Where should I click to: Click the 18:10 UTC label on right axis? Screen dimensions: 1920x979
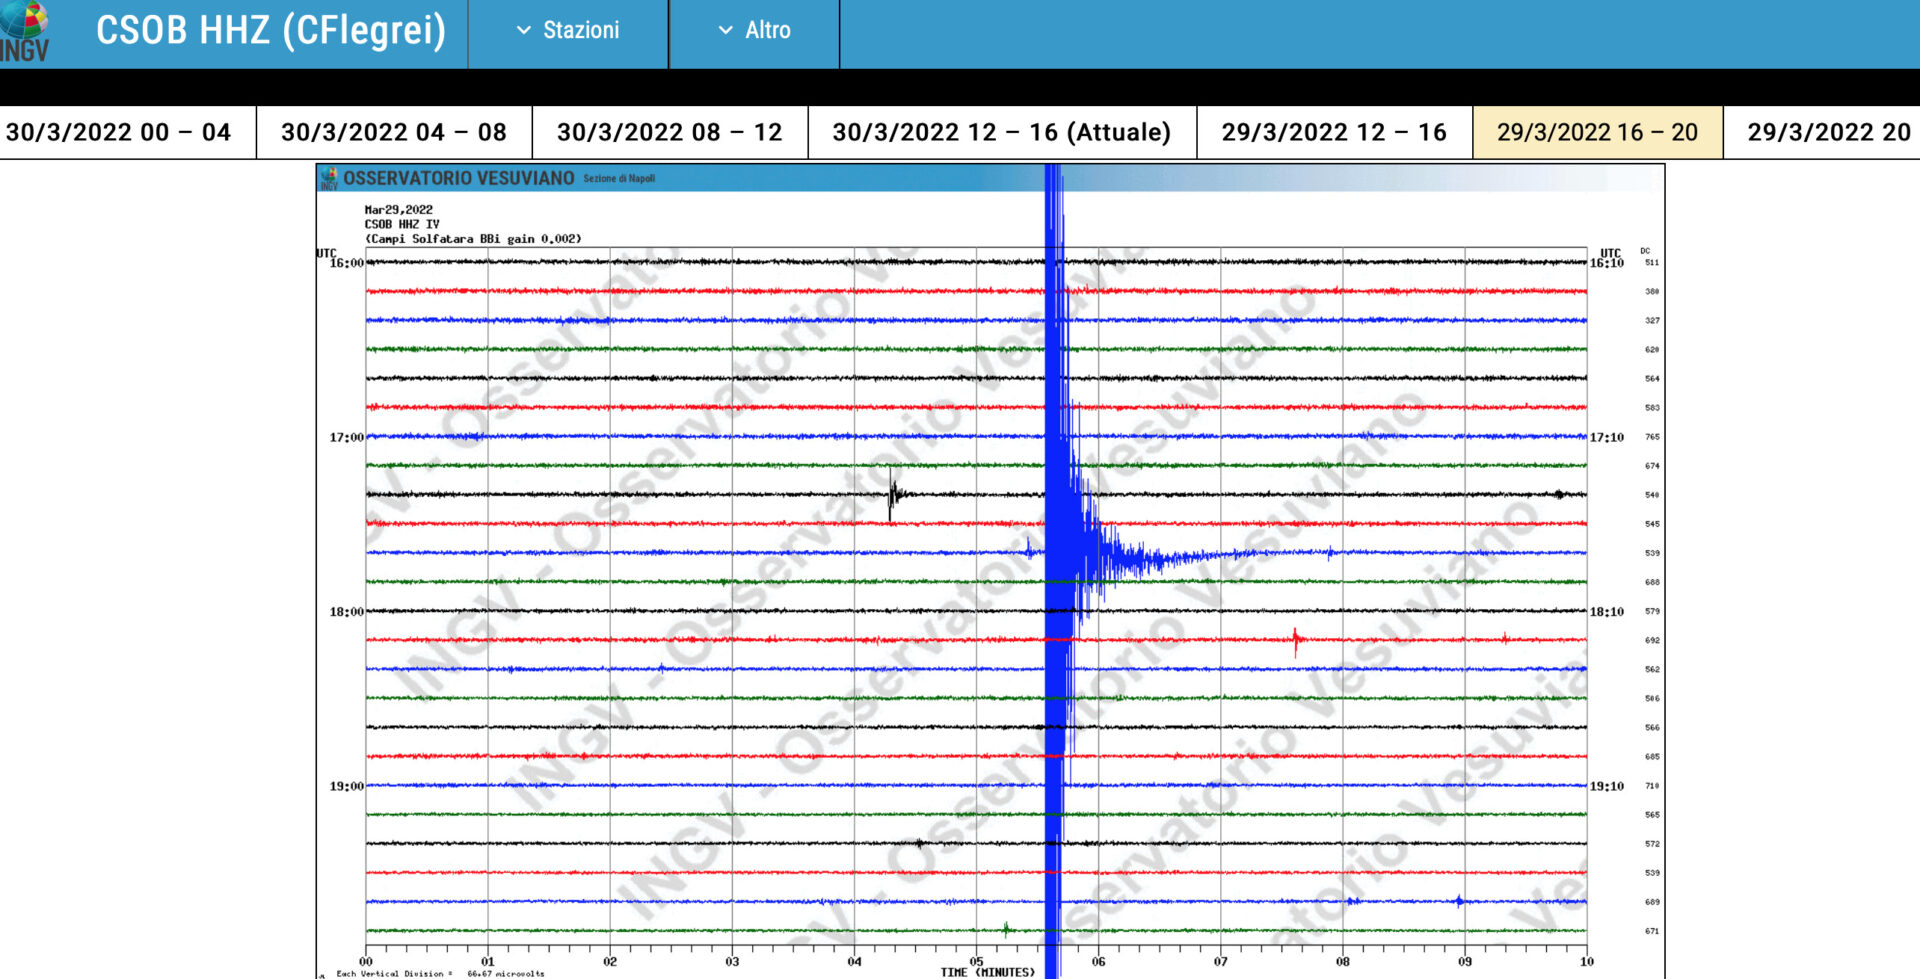click(1607, 612)
